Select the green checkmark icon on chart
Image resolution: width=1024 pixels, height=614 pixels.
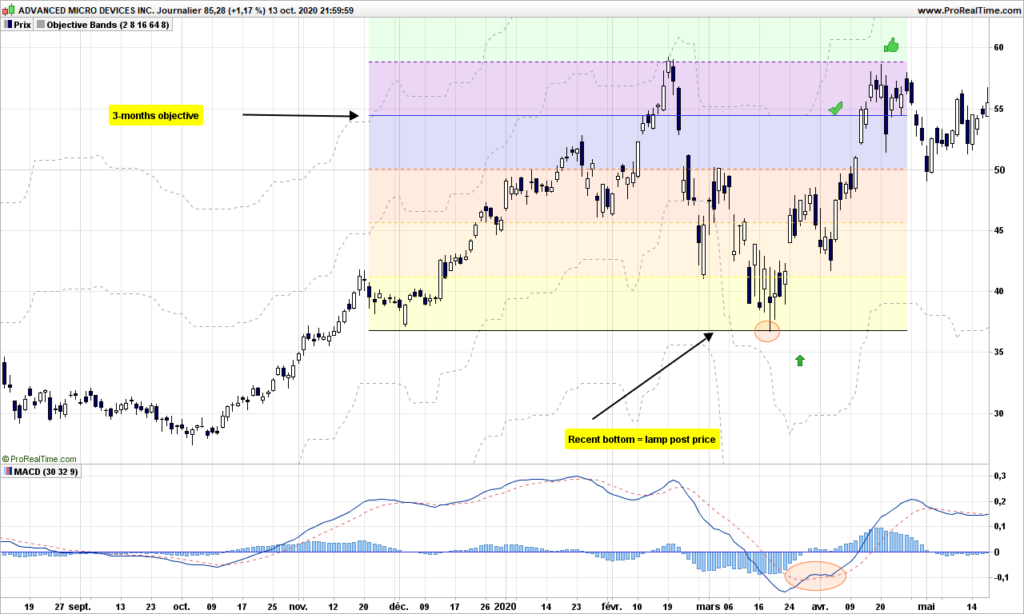(835, 108)
